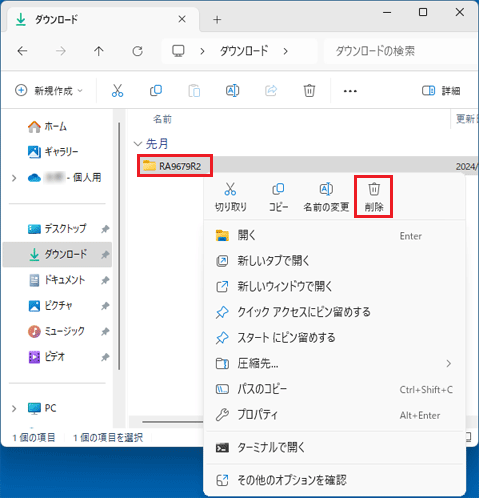Viewport: 479px width, 498px height.
Task: Choose コピー in the context menu
Action: 278,197
